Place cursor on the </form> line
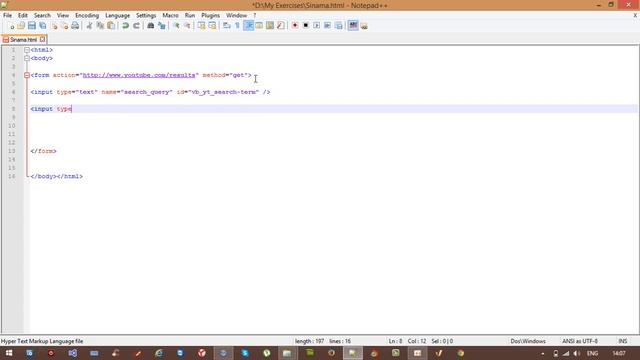Image resolution: width=640 pixels, height=360 pixels. click(x=43, y=151)
